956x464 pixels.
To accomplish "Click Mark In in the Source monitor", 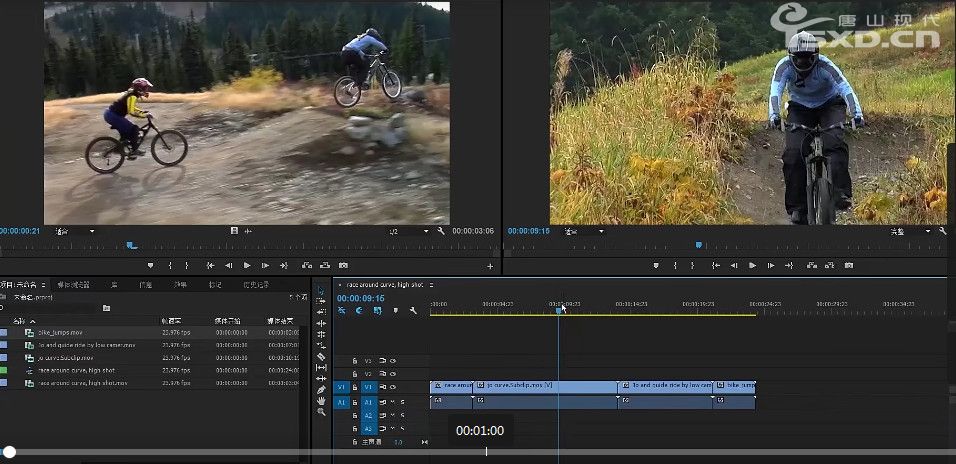I will (170, 266).
